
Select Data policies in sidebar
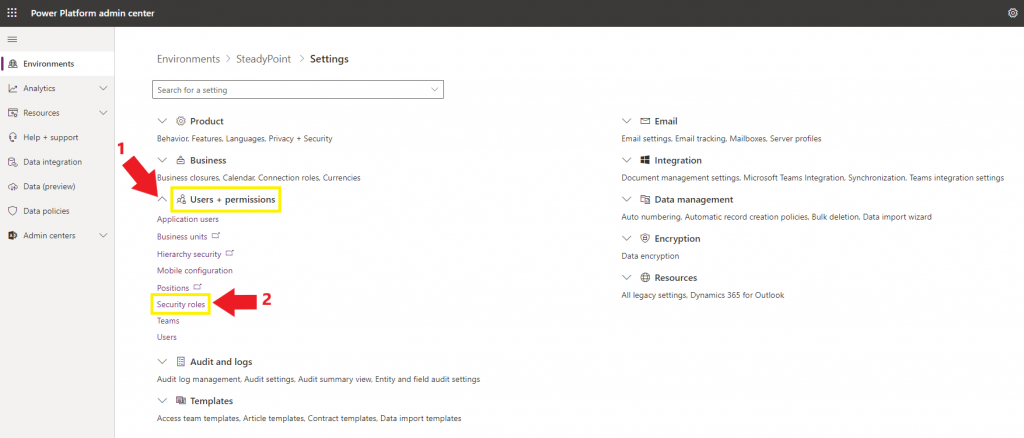click(57, 211)
